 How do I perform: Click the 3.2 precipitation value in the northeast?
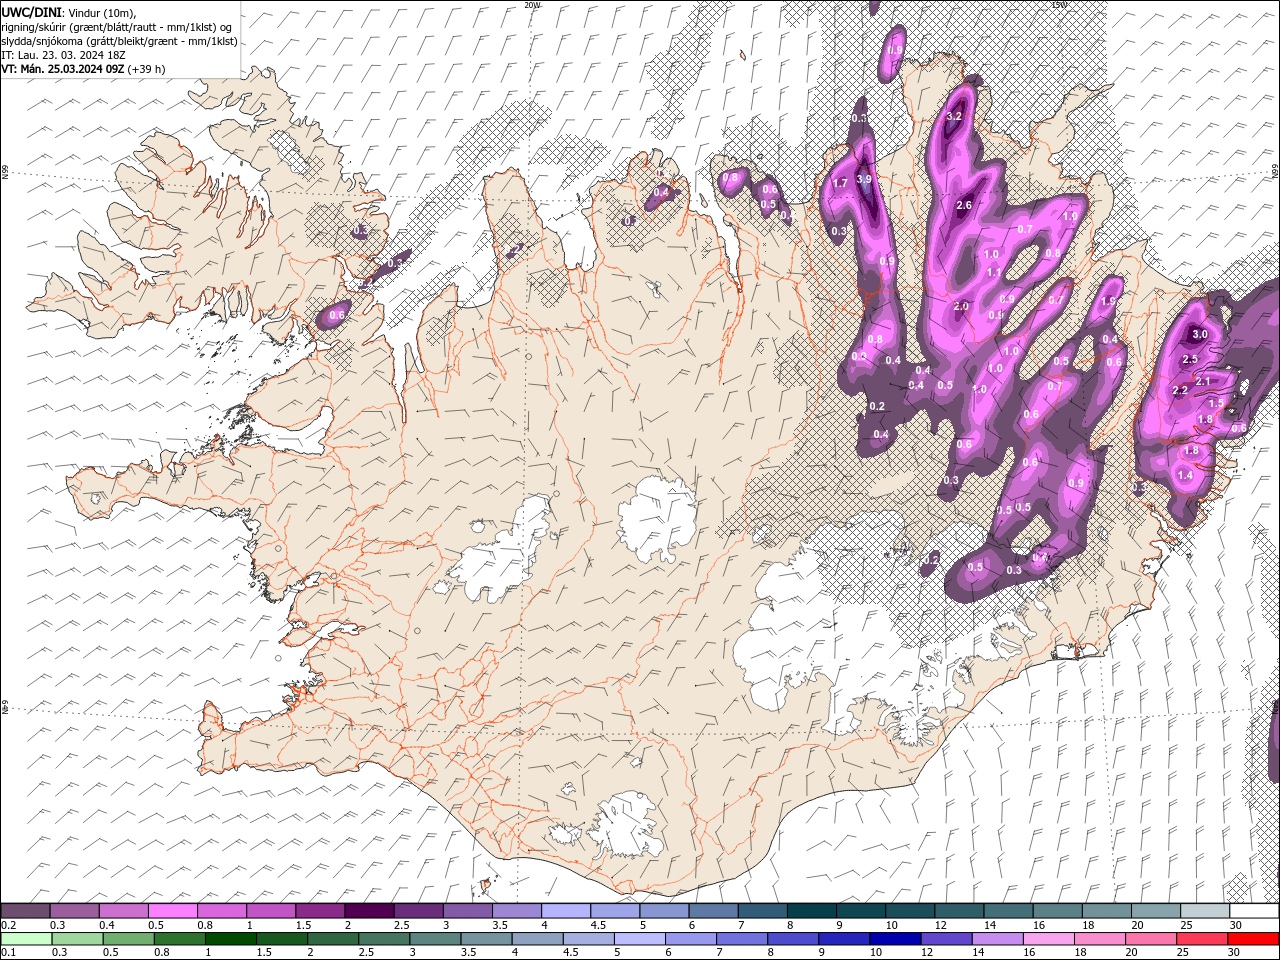pos(954,117)
